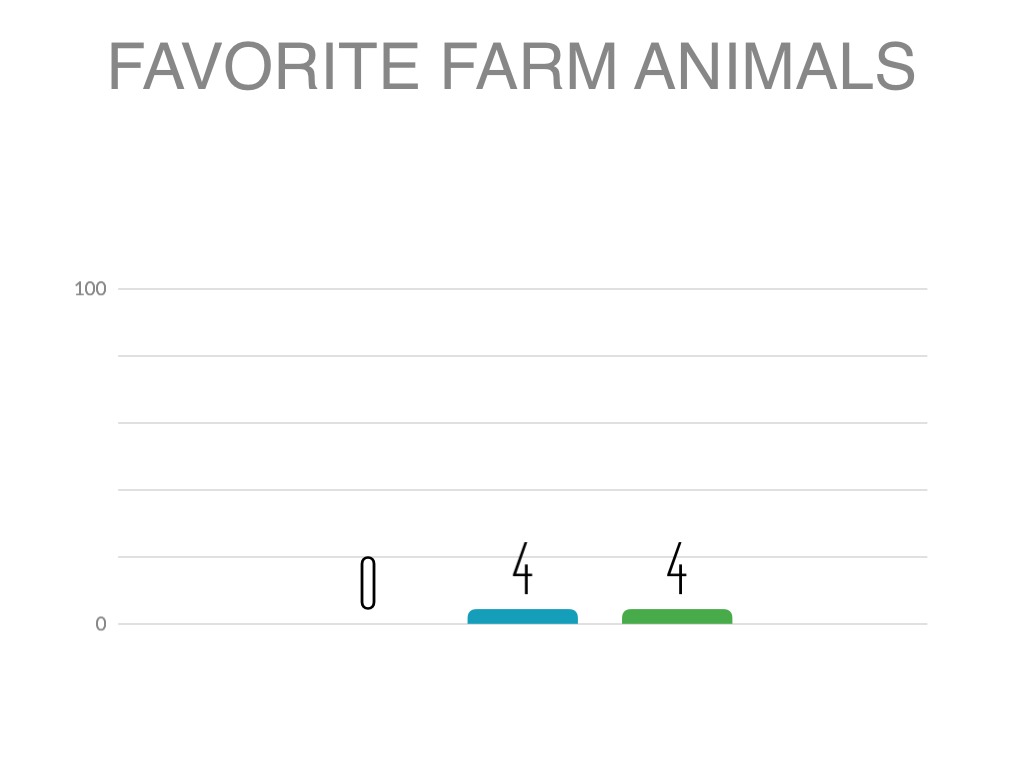Select the small 0 label on the vertical axis
Screen dimensions: 1024x768
pyautogui.click(x=101, y=624)
